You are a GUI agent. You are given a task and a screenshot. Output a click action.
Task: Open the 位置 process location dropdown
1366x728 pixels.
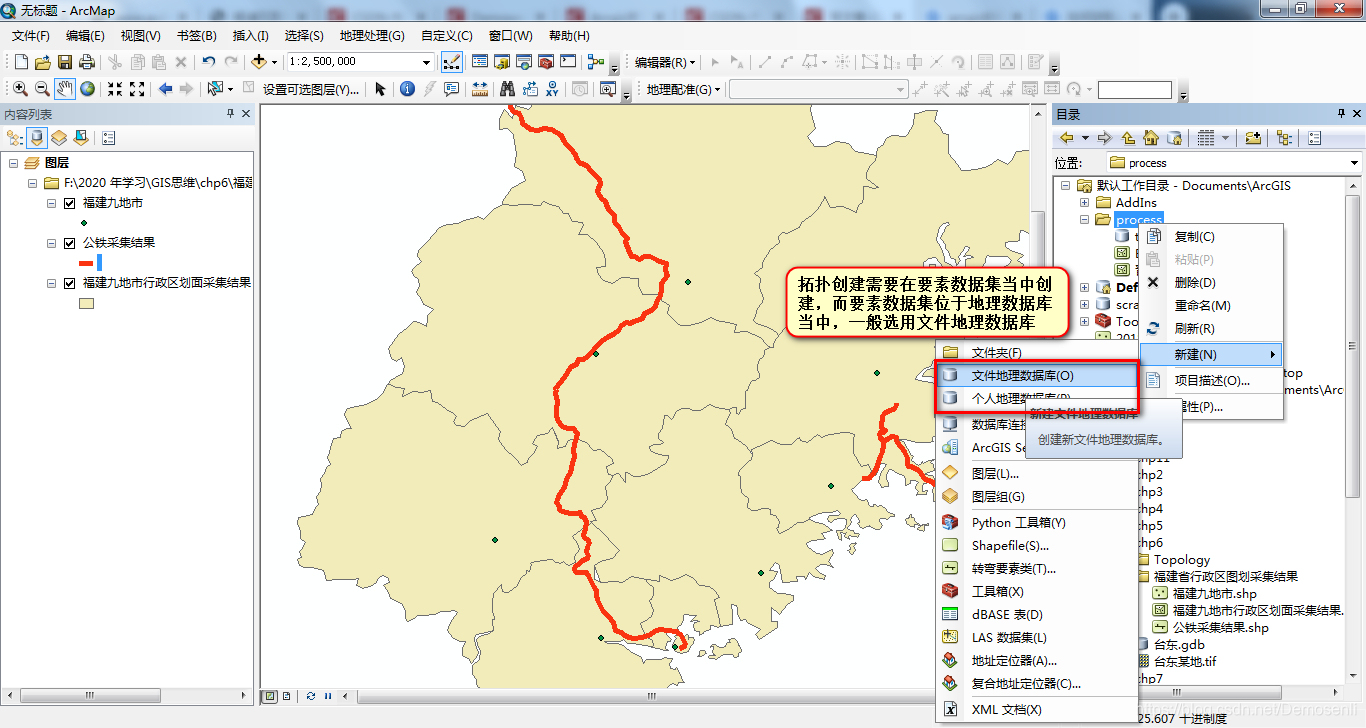1355,162
